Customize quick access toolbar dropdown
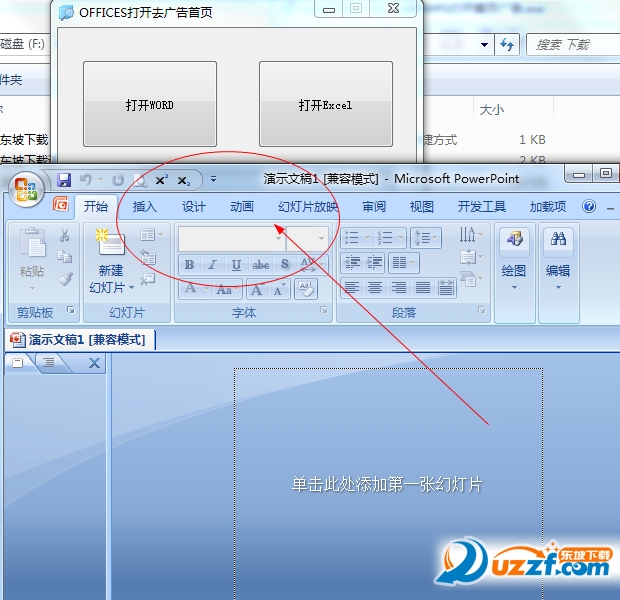620x600 pixels. [214, 180]
